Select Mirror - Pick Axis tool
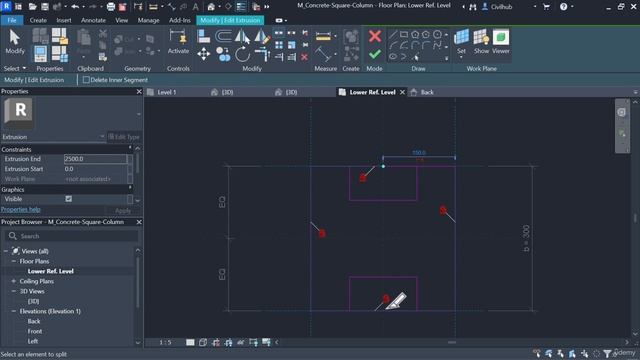 [242, 37]
